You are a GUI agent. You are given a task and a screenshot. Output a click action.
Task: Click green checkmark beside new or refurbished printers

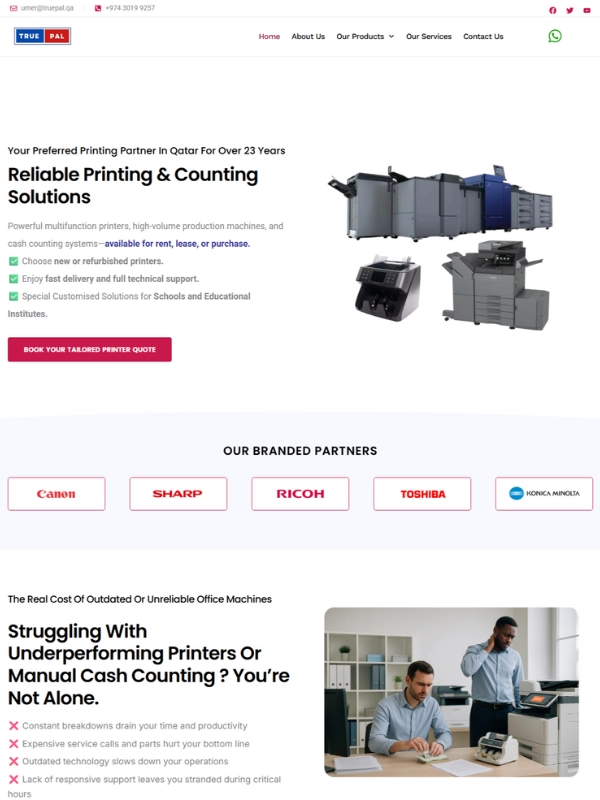coord(14,261)
